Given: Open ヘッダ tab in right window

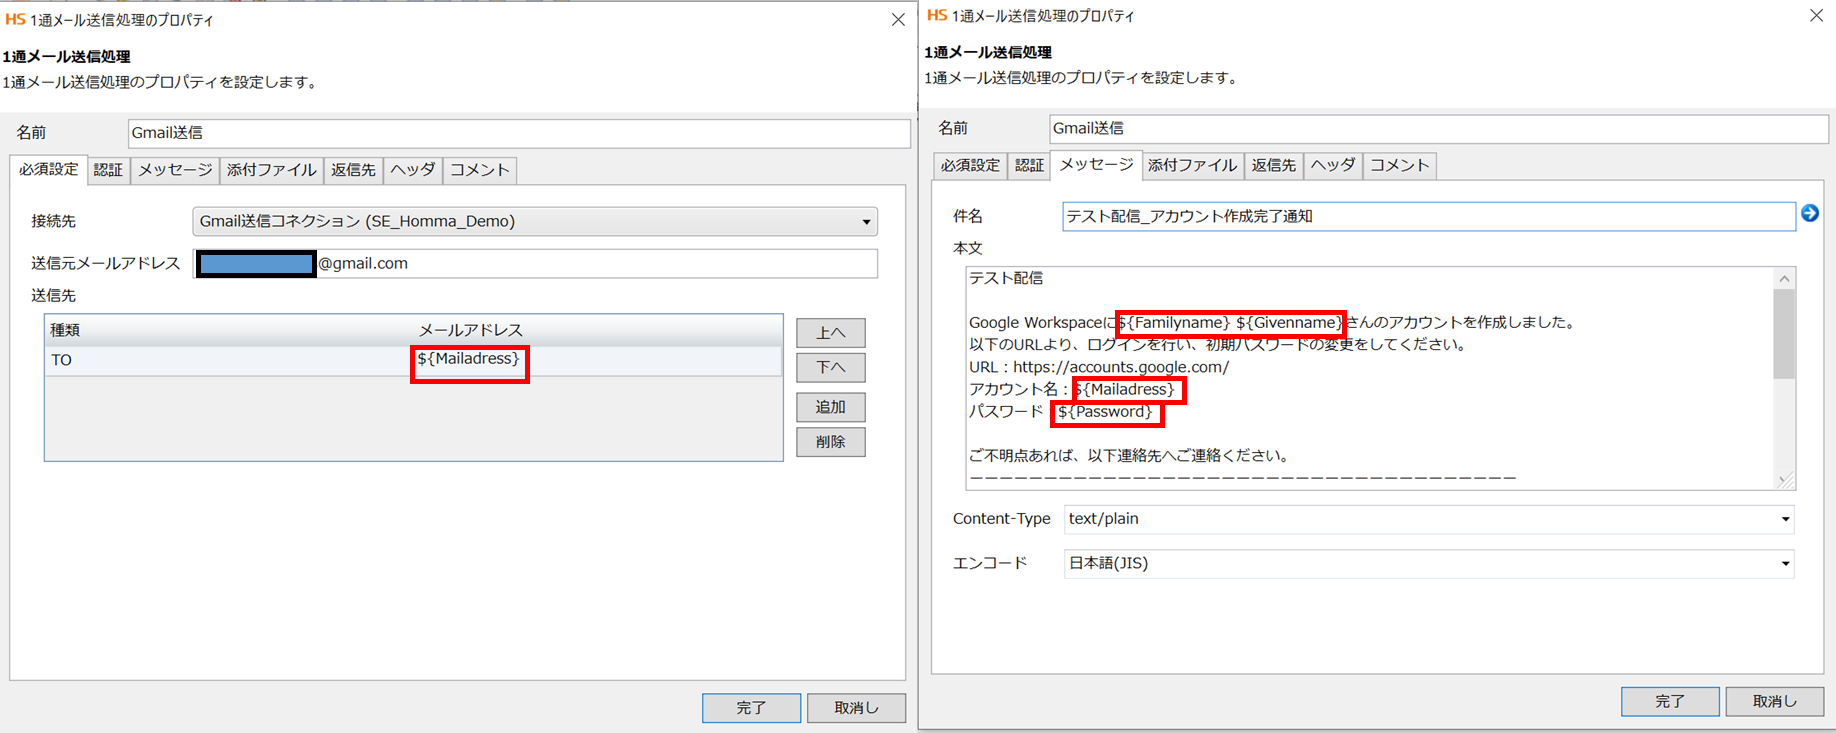Looking at the screenshot, I should tap(1333, 166).
